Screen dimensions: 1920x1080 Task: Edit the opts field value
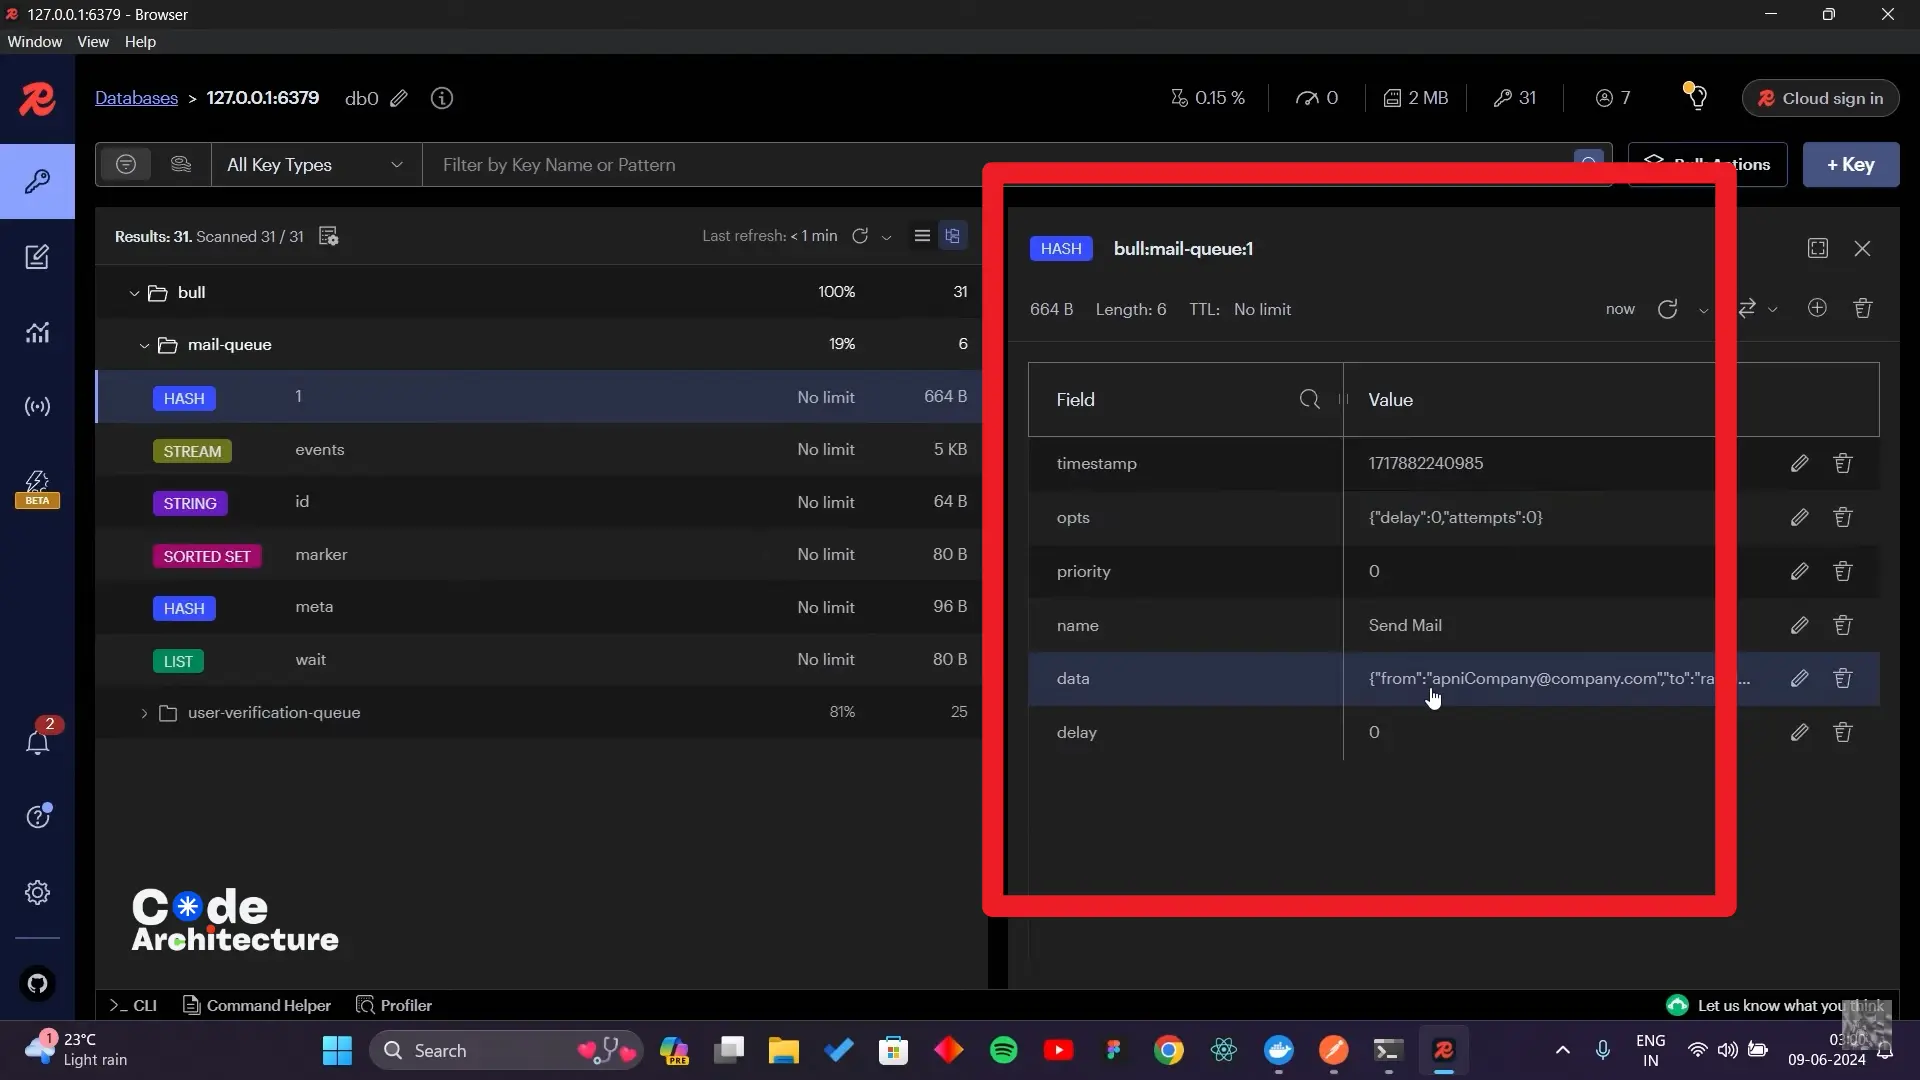(1799, 517)
